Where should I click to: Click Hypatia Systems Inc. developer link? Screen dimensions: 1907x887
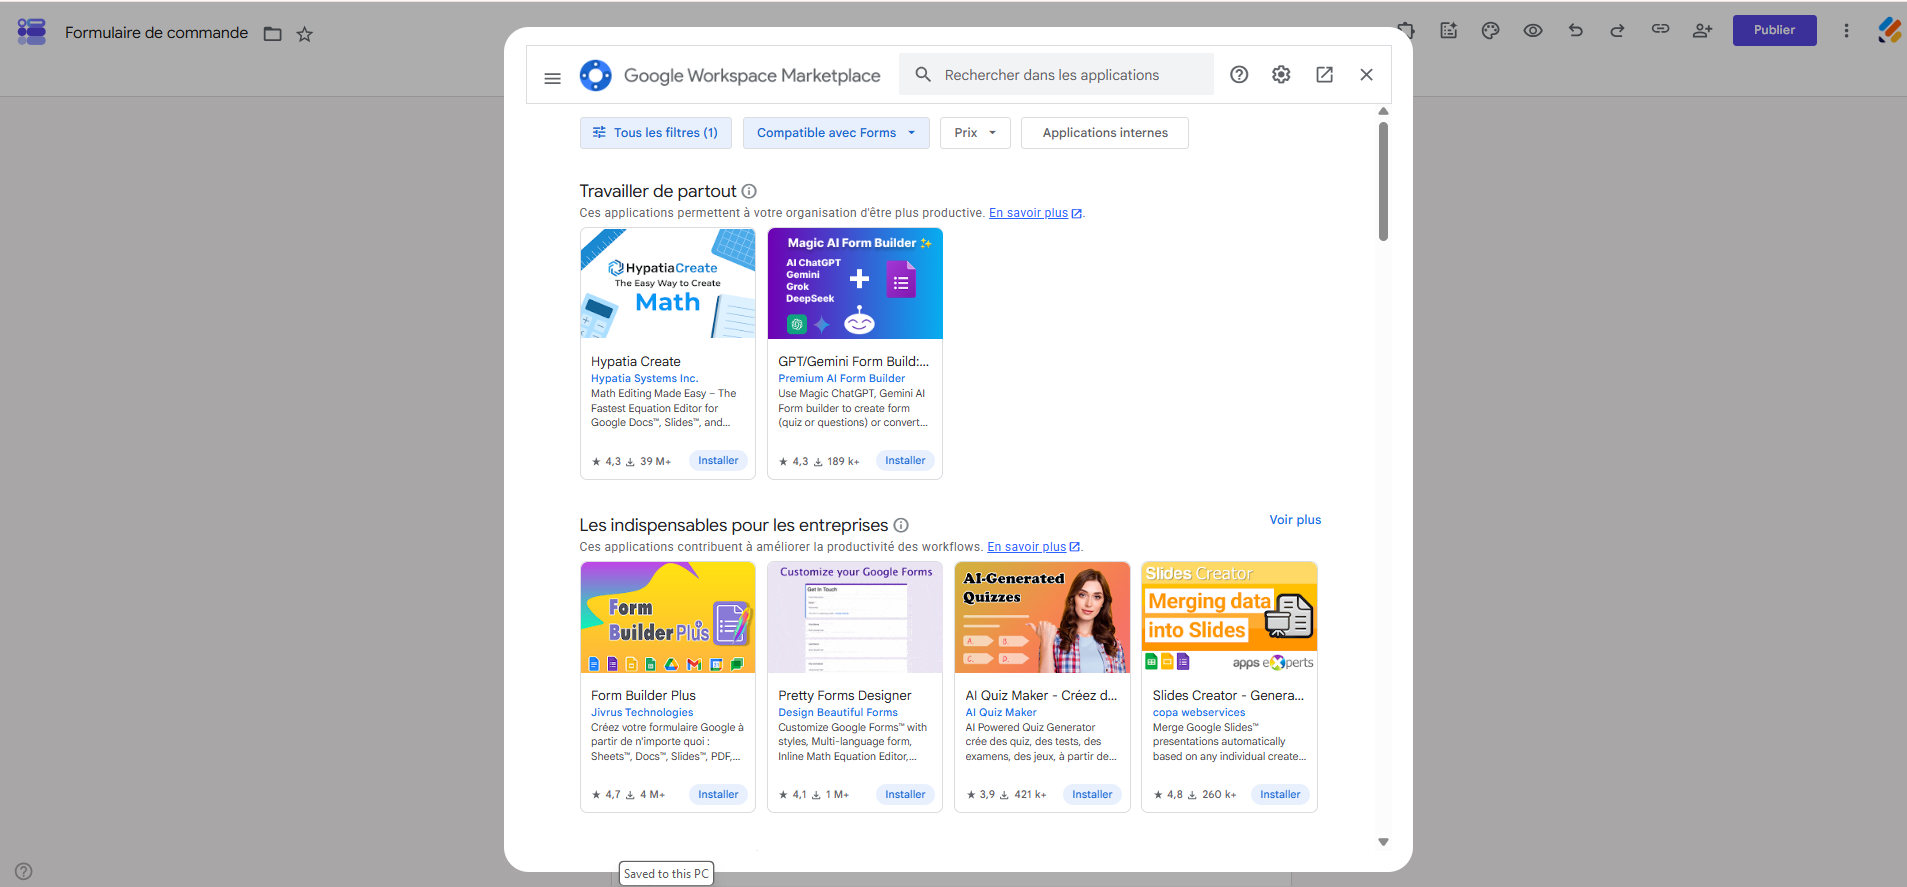pos(644,379)
